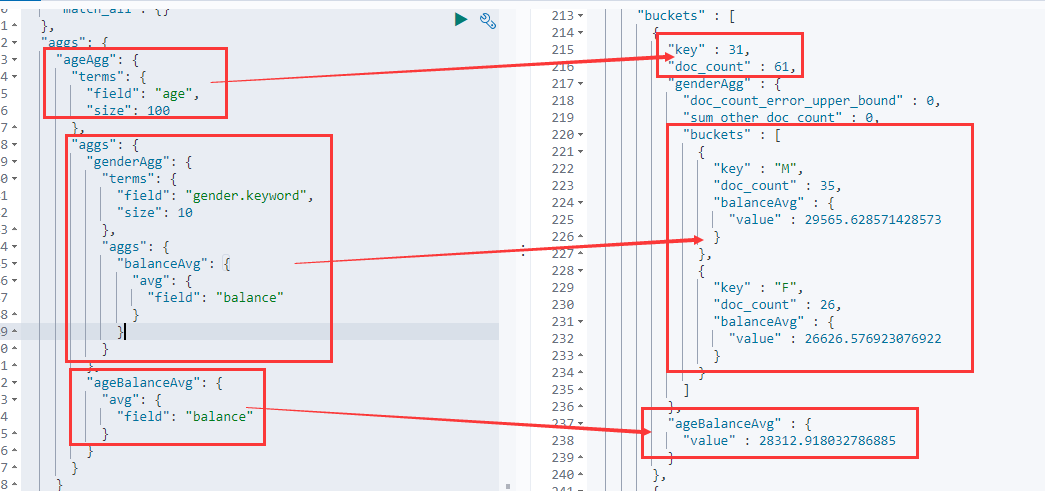Place cursor on "size": 100 line

pos(129,111)
